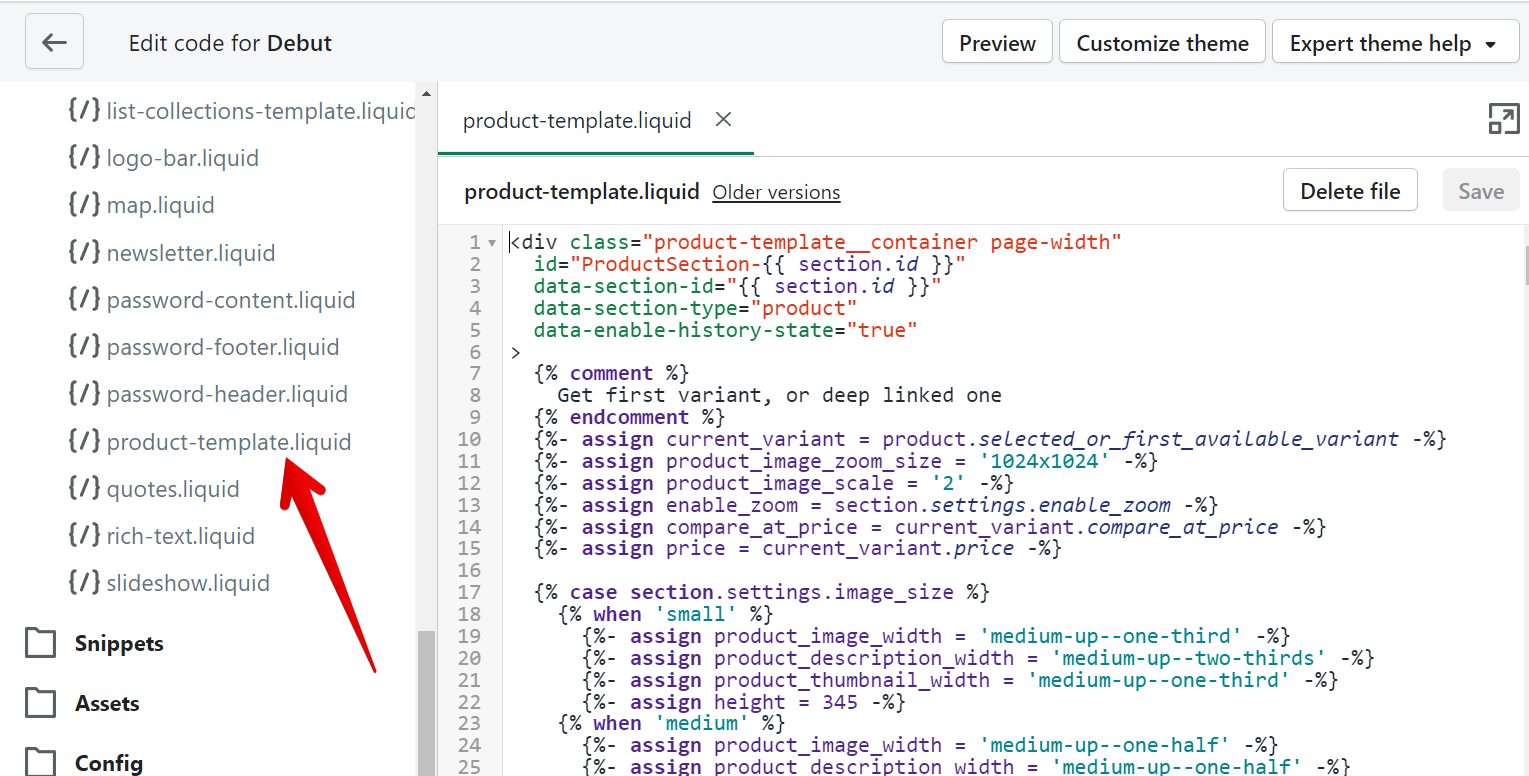The width and height of the screenshot is (1529, 776).
Task: Click the fullscreen editor icon
Action: (x=1504, y=118)
